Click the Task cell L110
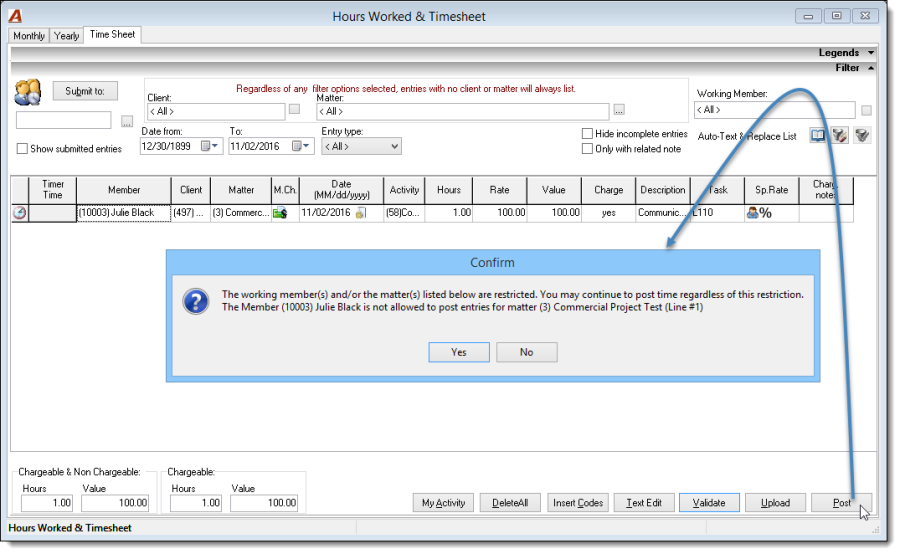This screenshot has height=554, width=900. coord(717,213)
